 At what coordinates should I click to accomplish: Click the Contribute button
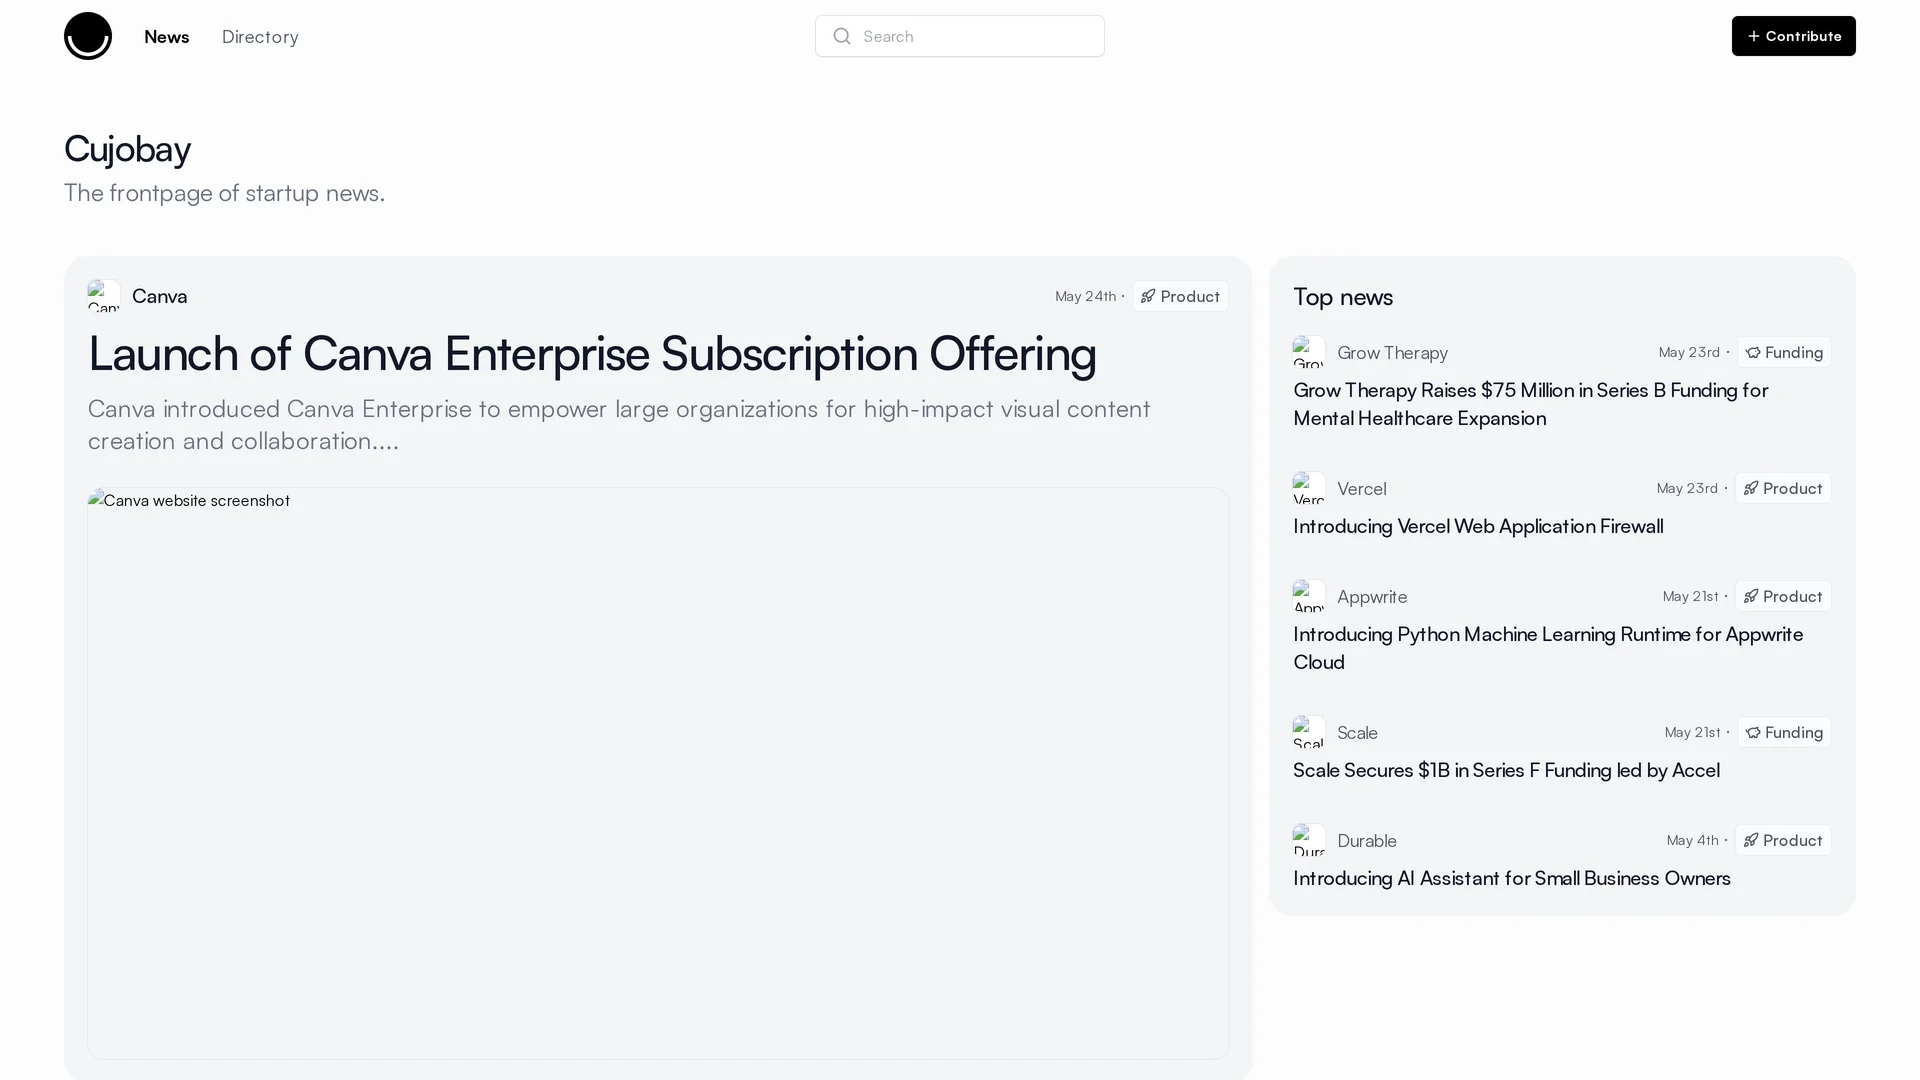pyautogui.click(x=1793, y=36)
